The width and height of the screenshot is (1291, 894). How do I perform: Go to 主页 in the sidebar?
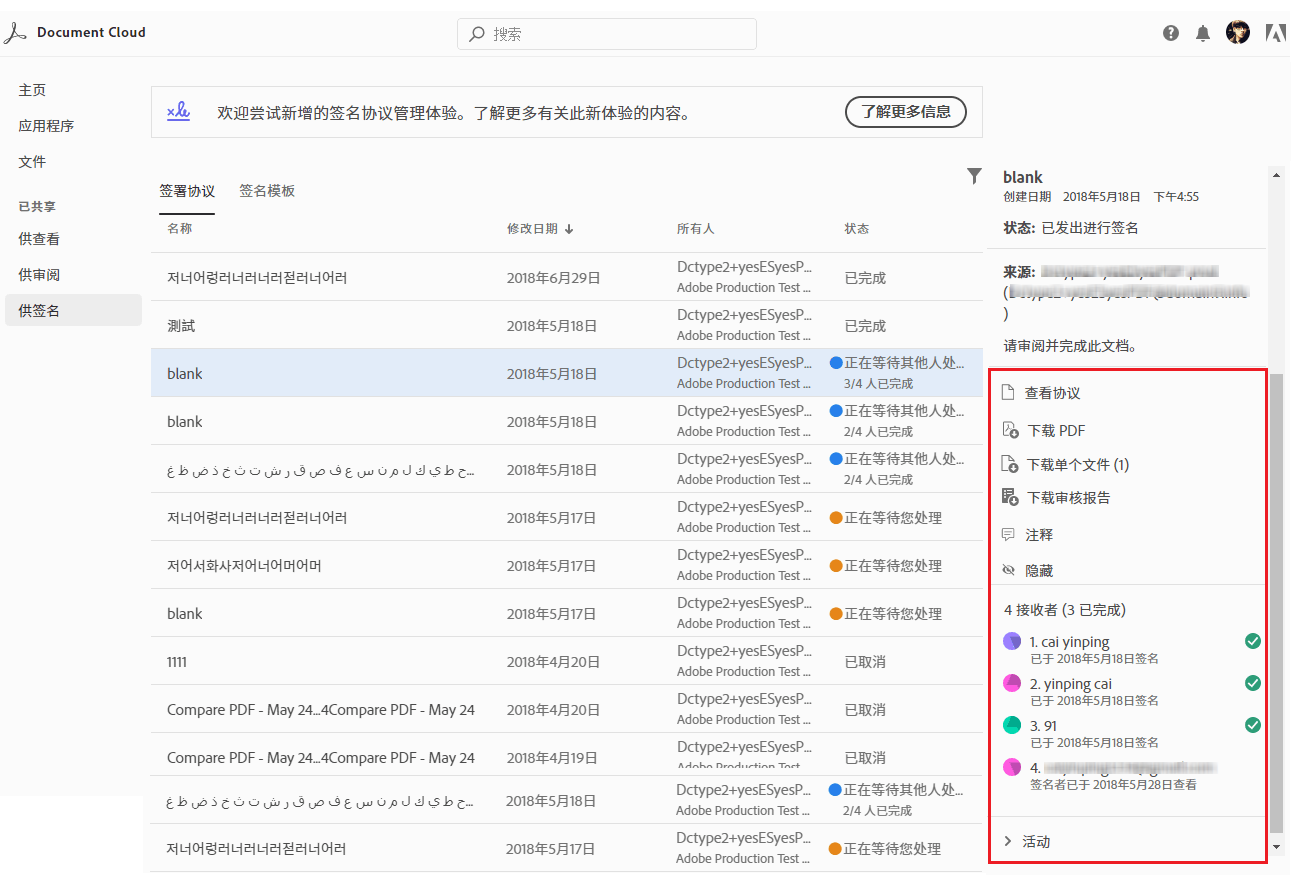[32, 90]
